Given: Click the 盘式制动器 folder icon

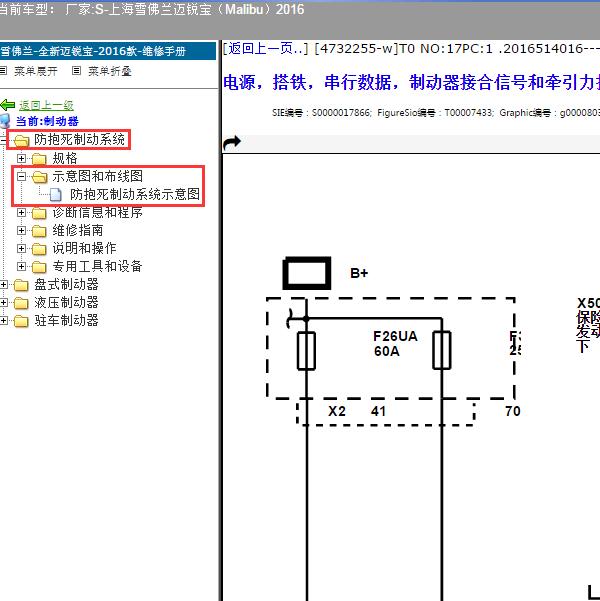Looking at the screenshot, I should 21,285.
